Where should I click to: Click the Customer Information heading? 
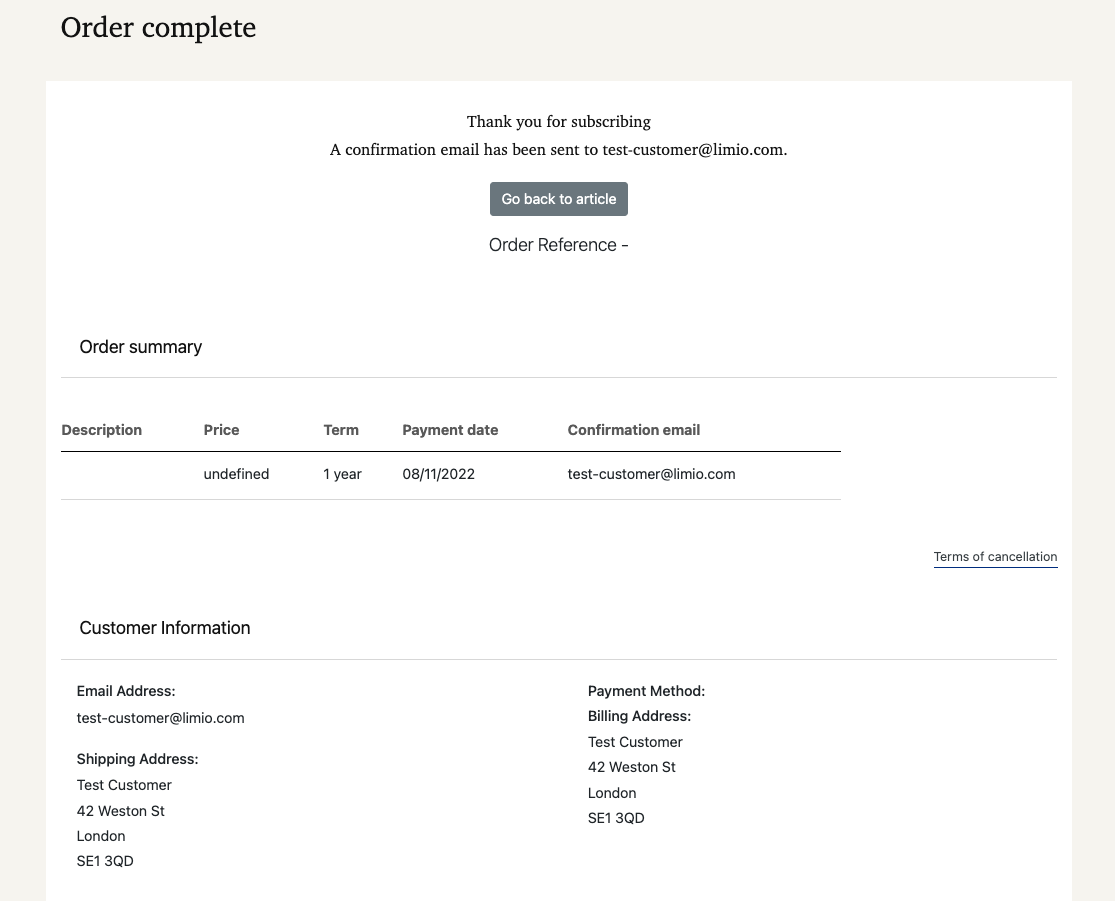coord(165,628)
